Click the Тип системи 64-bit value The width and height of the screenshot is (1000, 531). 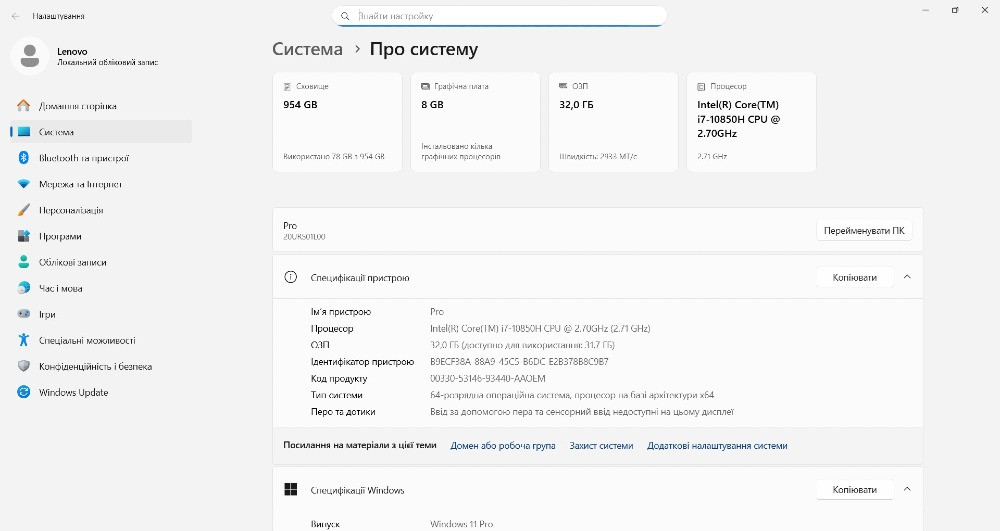point(572,395)
